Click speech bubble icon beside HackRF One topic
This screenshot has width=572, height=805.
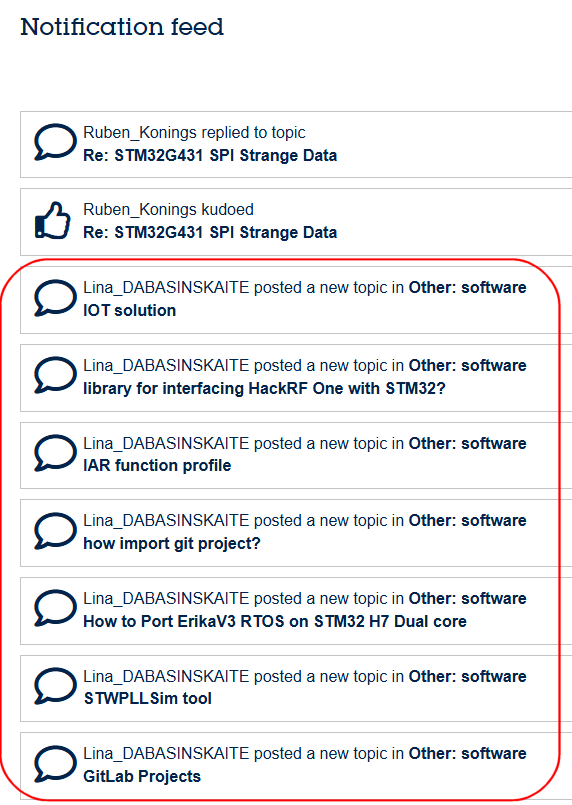(55, 375)
